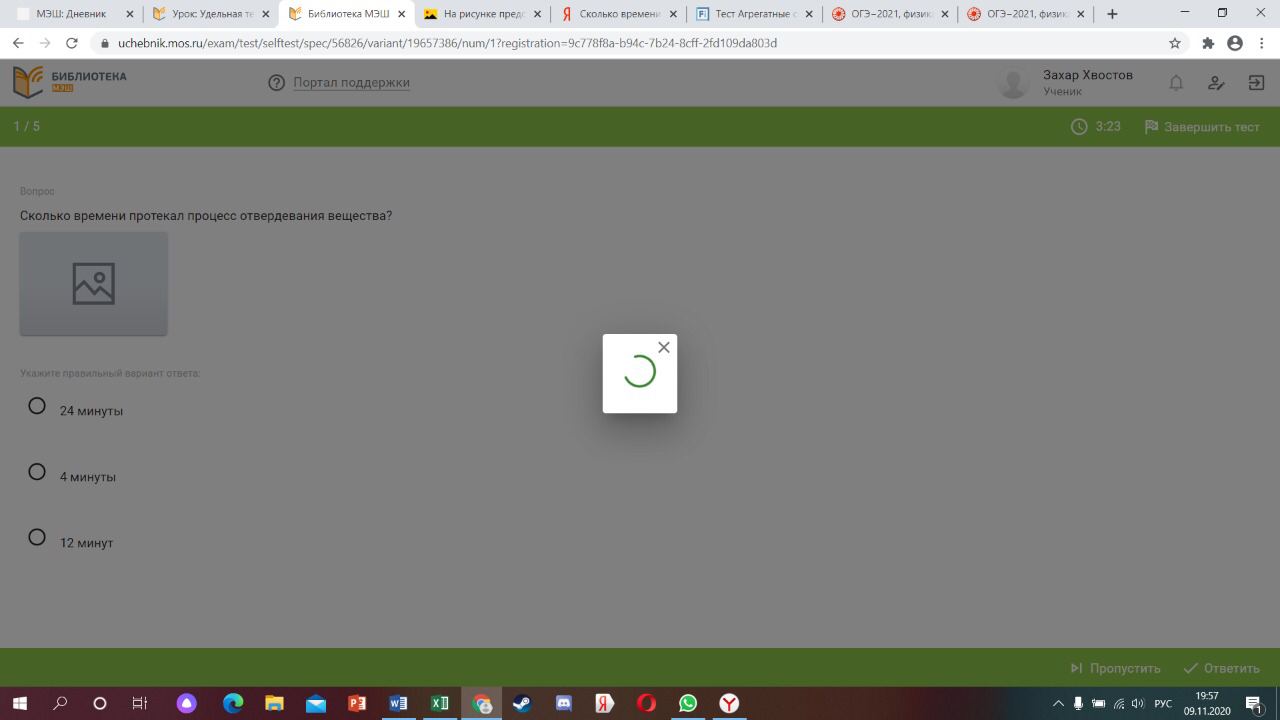The height and width of the screenshot is (720, 1280).
Task: Switch to На рисунке пред tab
Action: (x=482, y=14)
